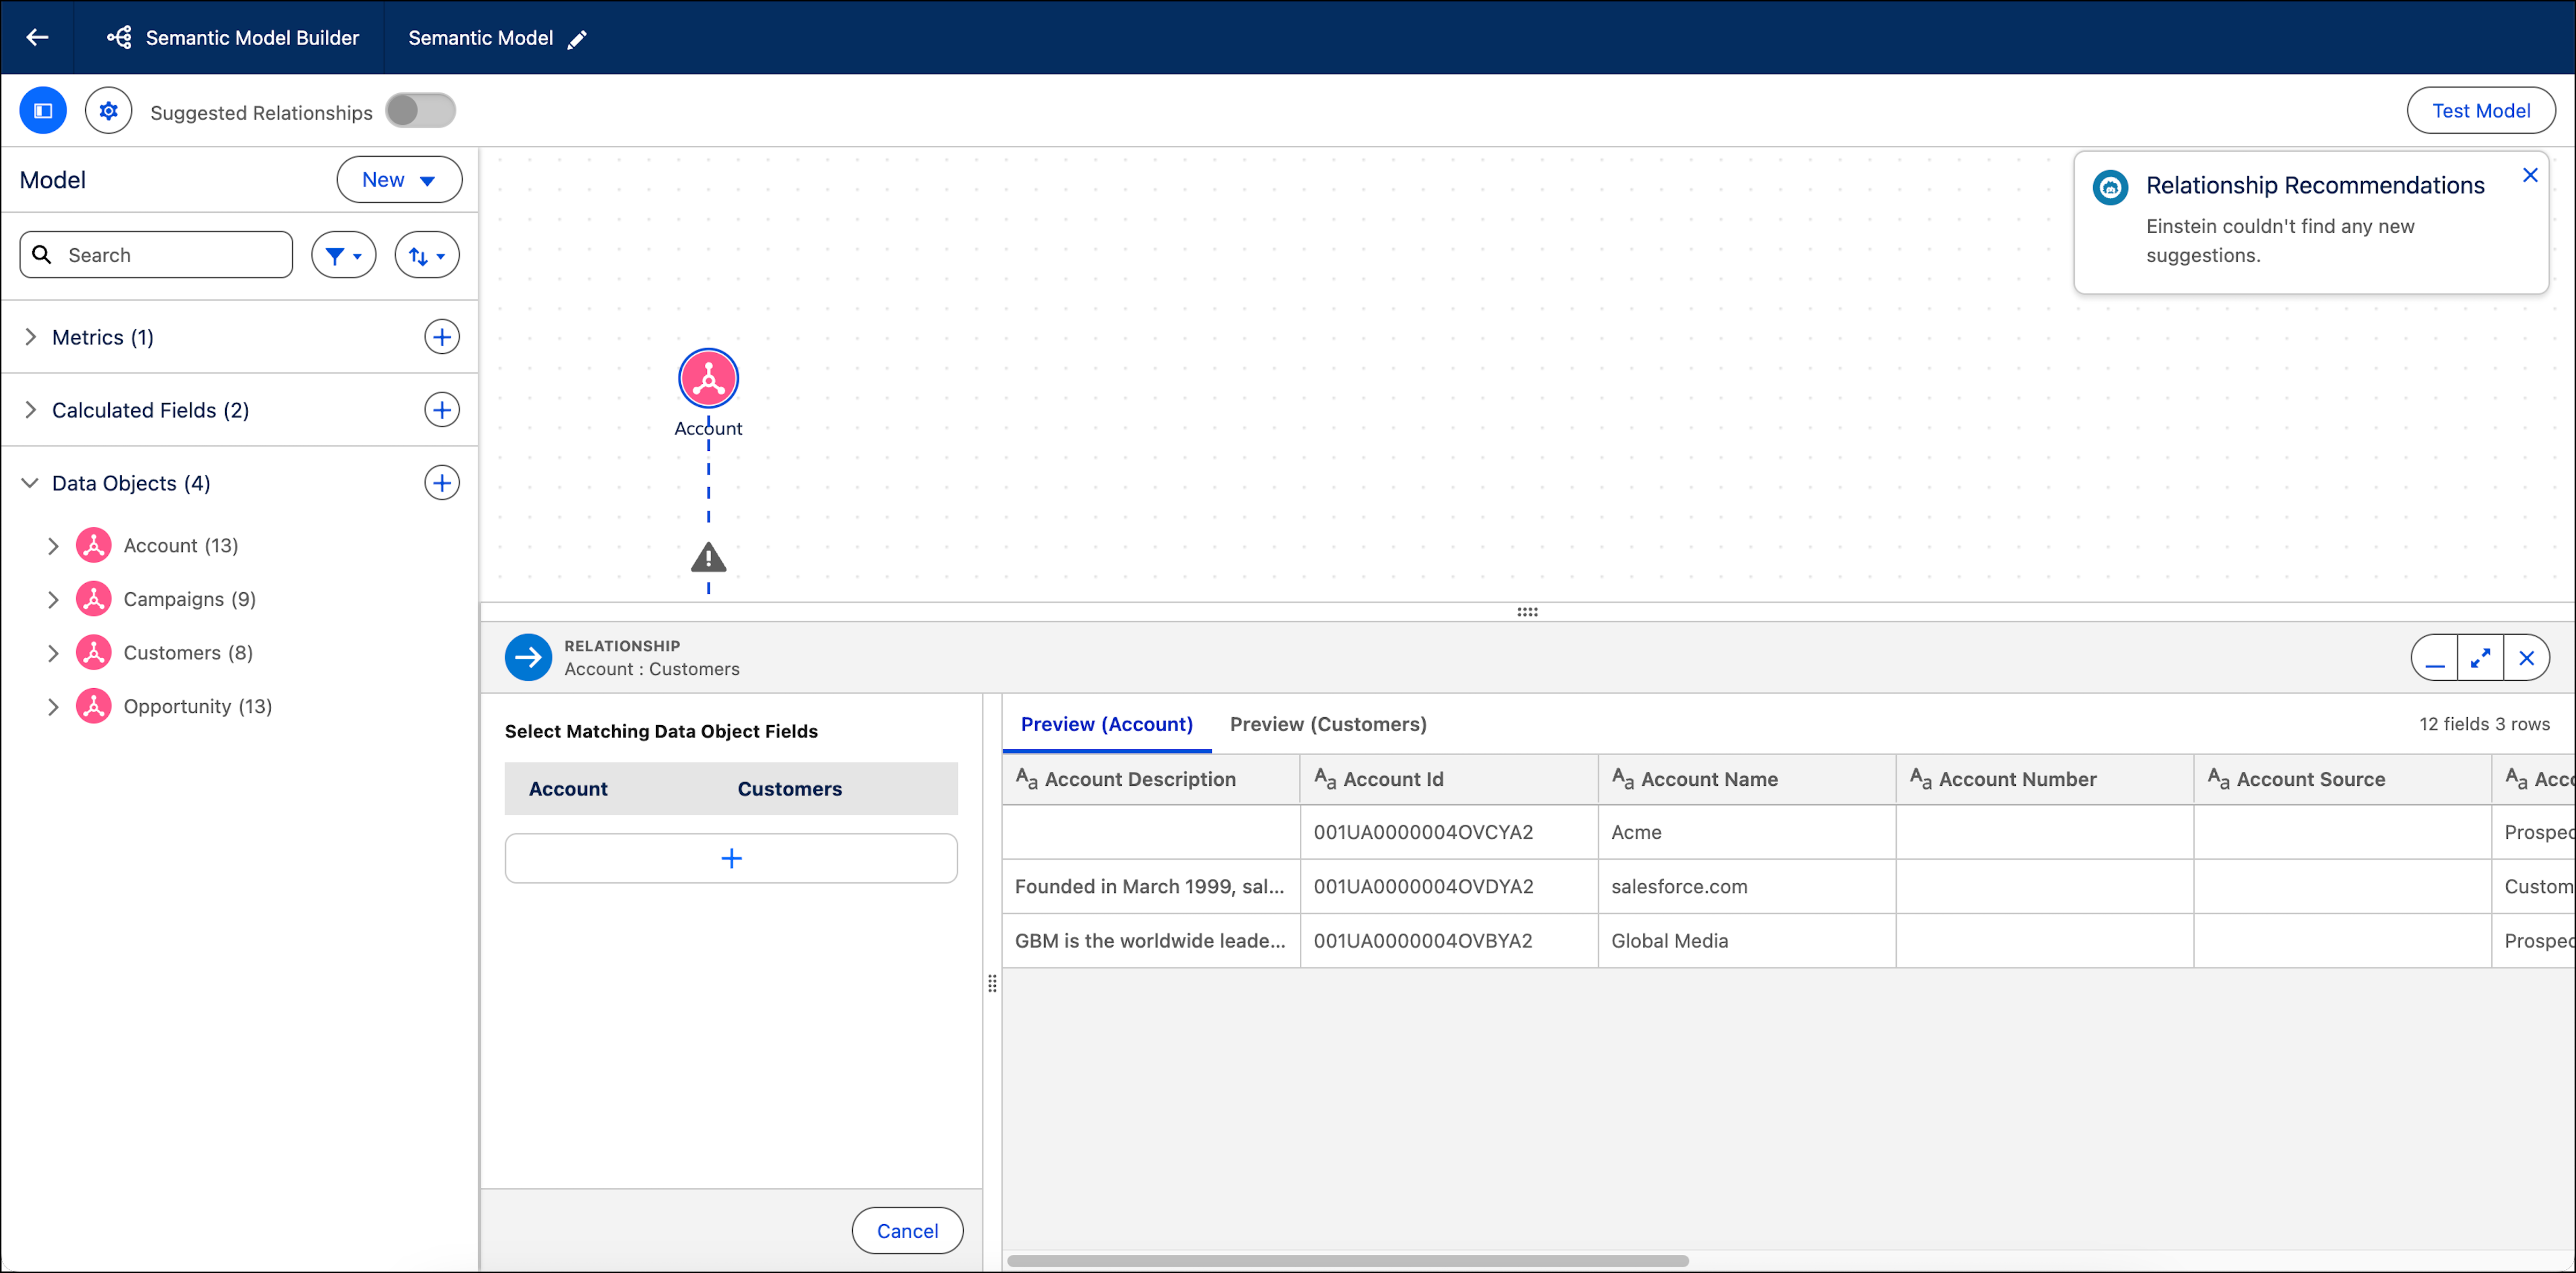
Task: Expand the relationship panel to full size
Action: [x=2480, y=659]
